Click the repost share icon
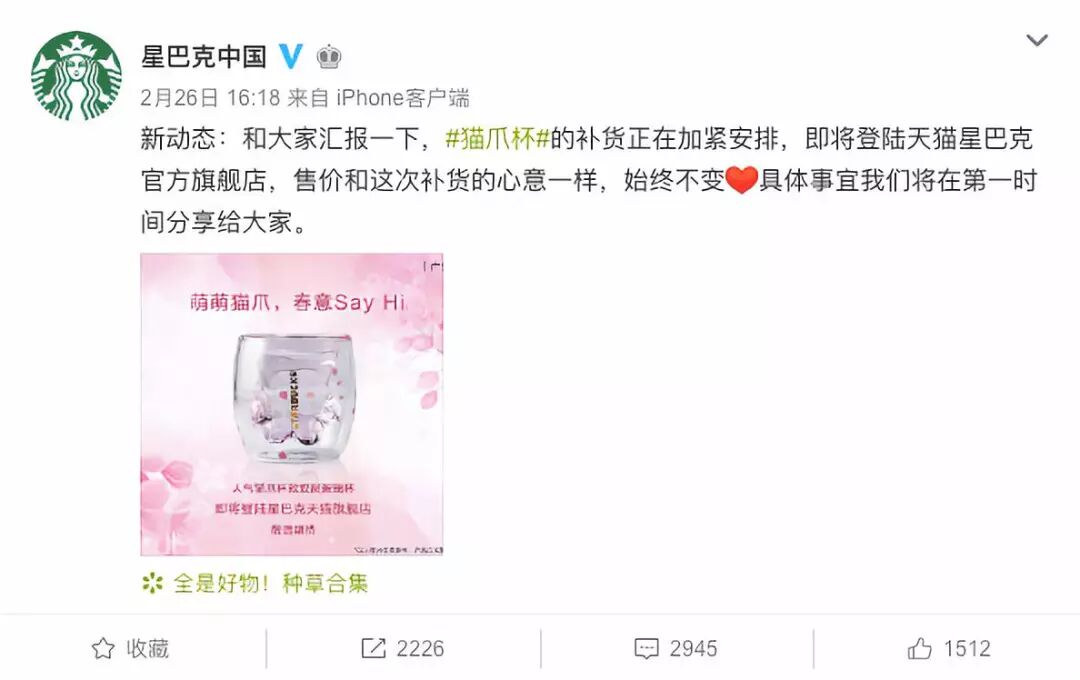1080x680 pixels. coord(373,648)
